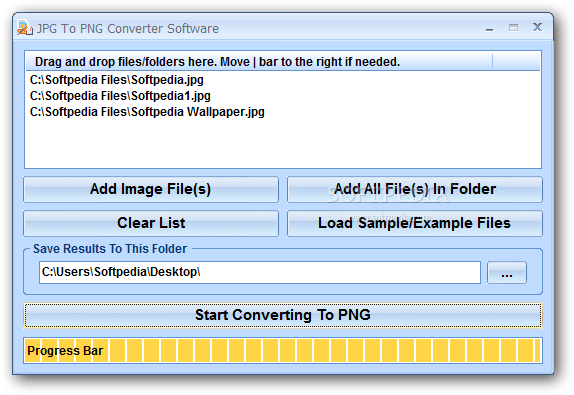Click the JPG To PNG Converter app icon
574x395 pixels.
25,28
